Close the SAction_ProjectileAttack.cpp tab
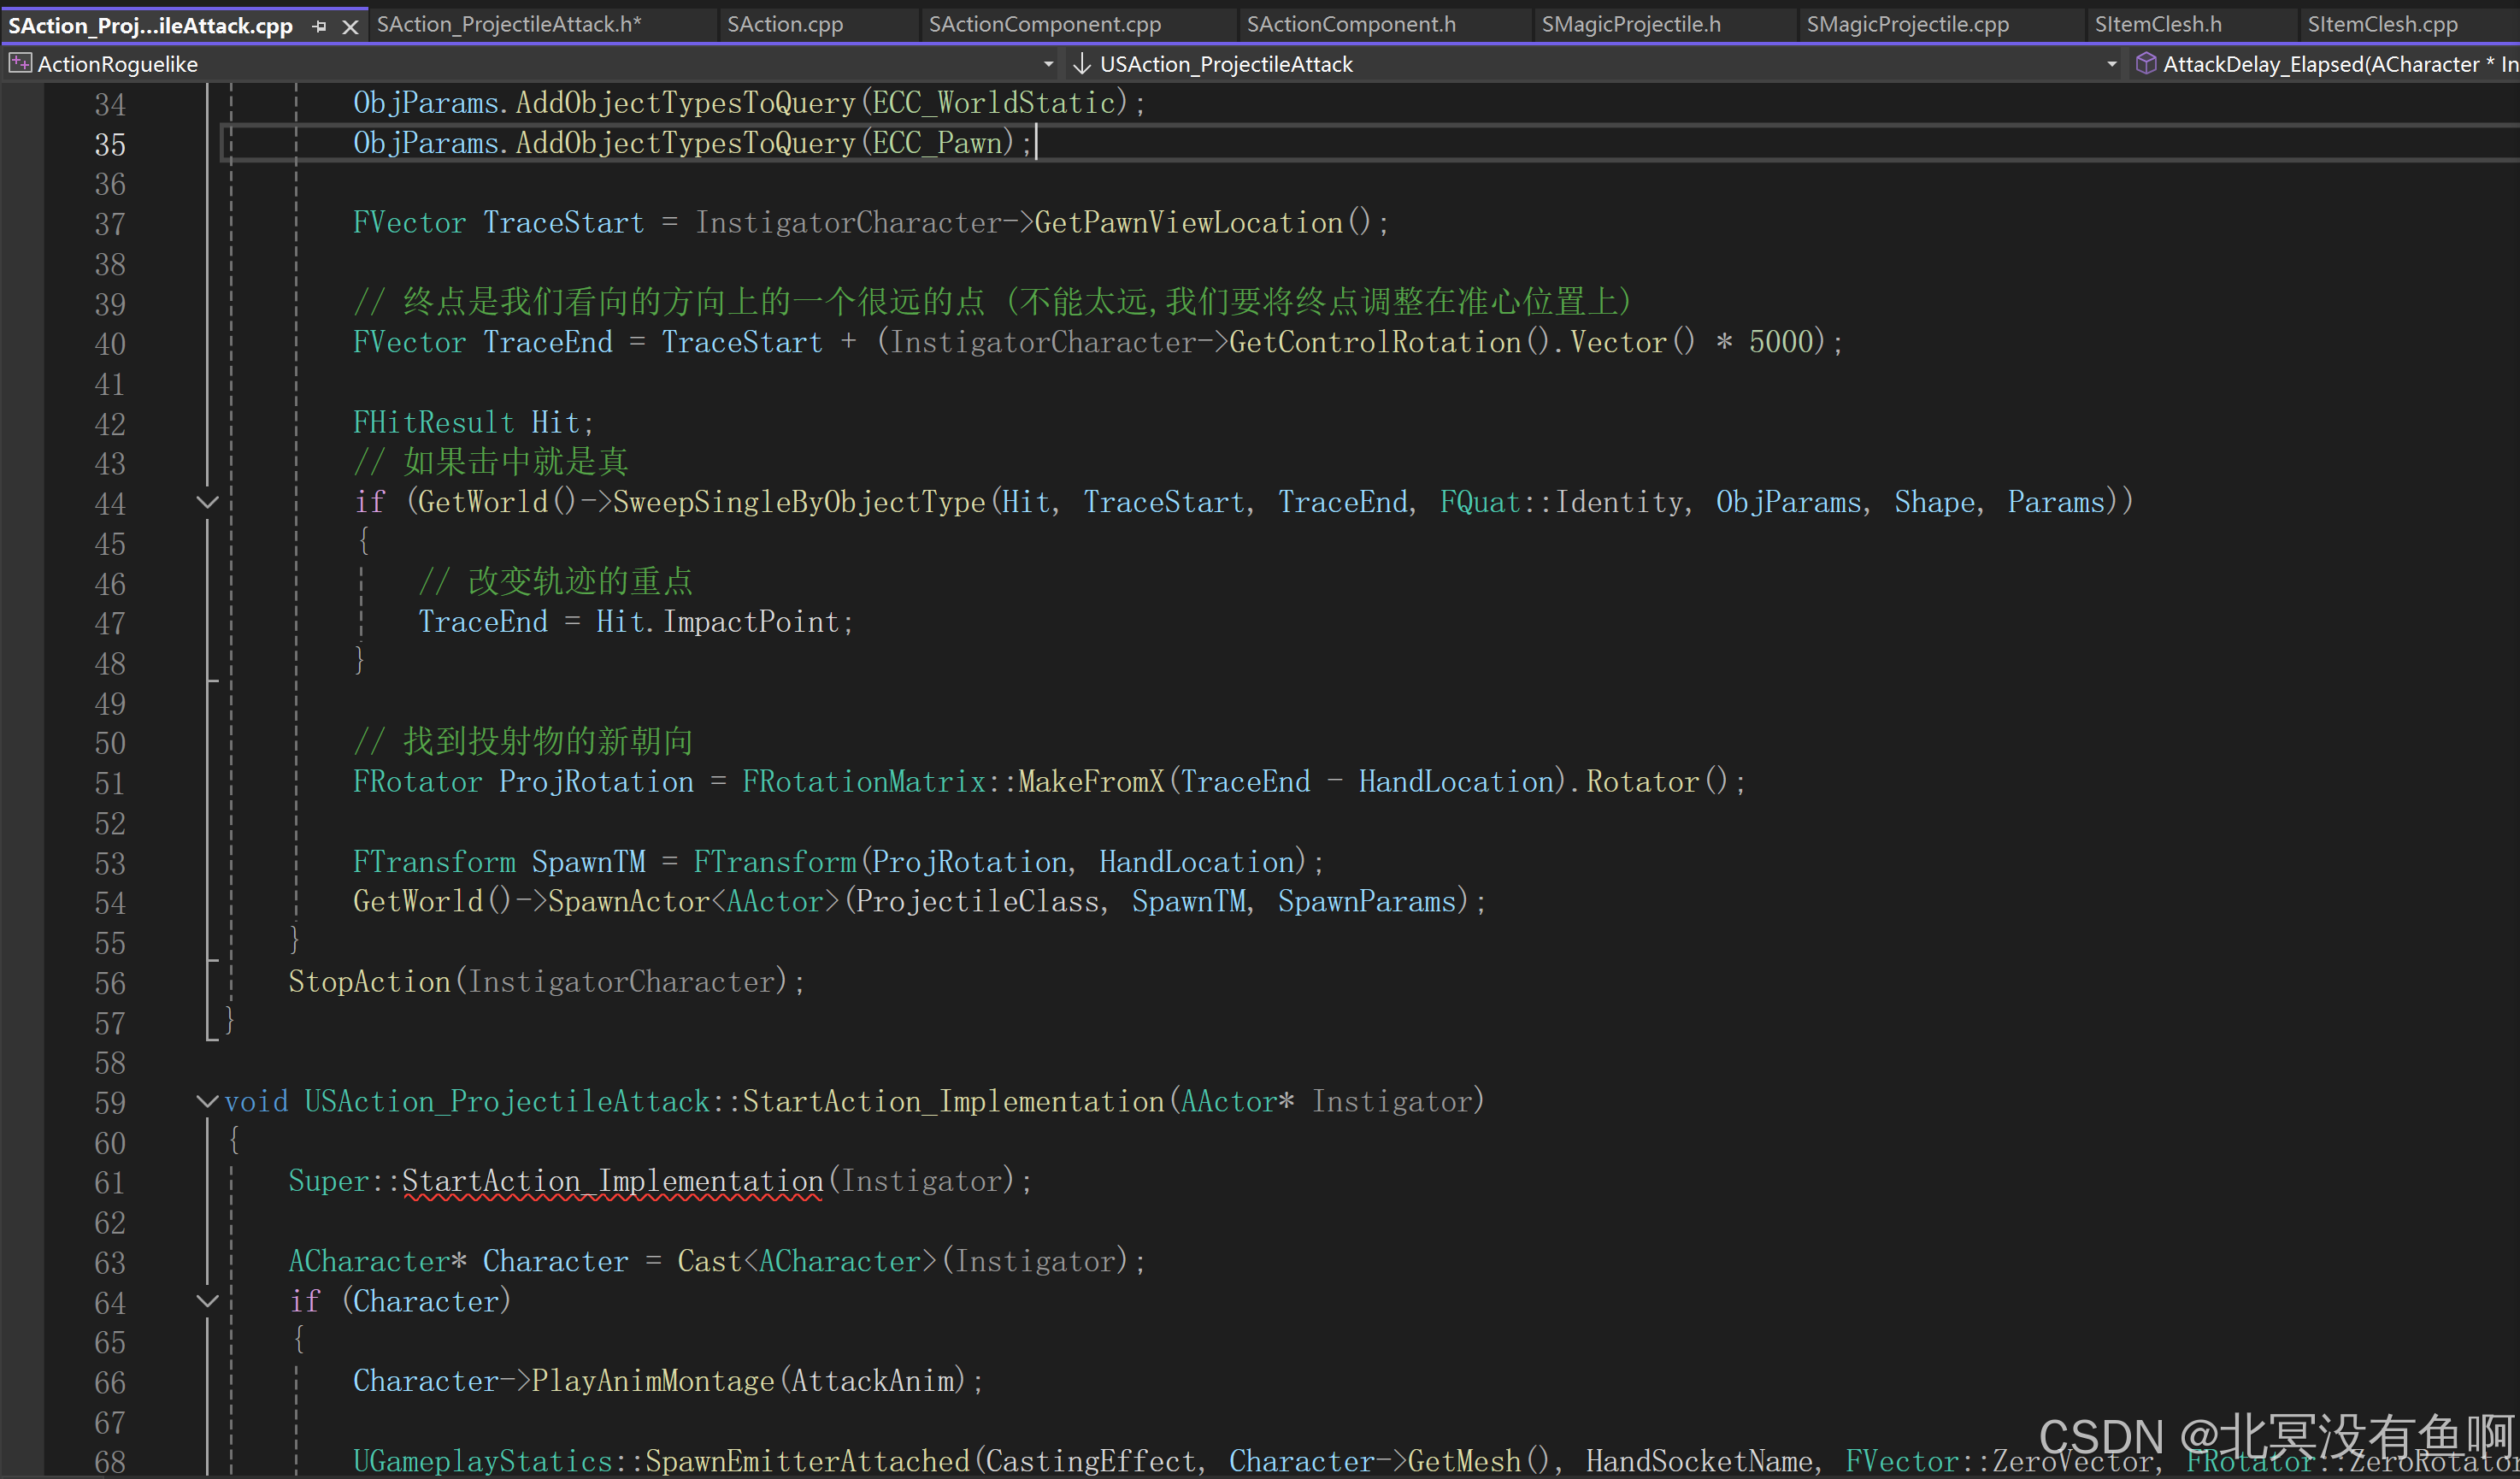Screen dimensions: 2520x1479 [x=350, y=26]
